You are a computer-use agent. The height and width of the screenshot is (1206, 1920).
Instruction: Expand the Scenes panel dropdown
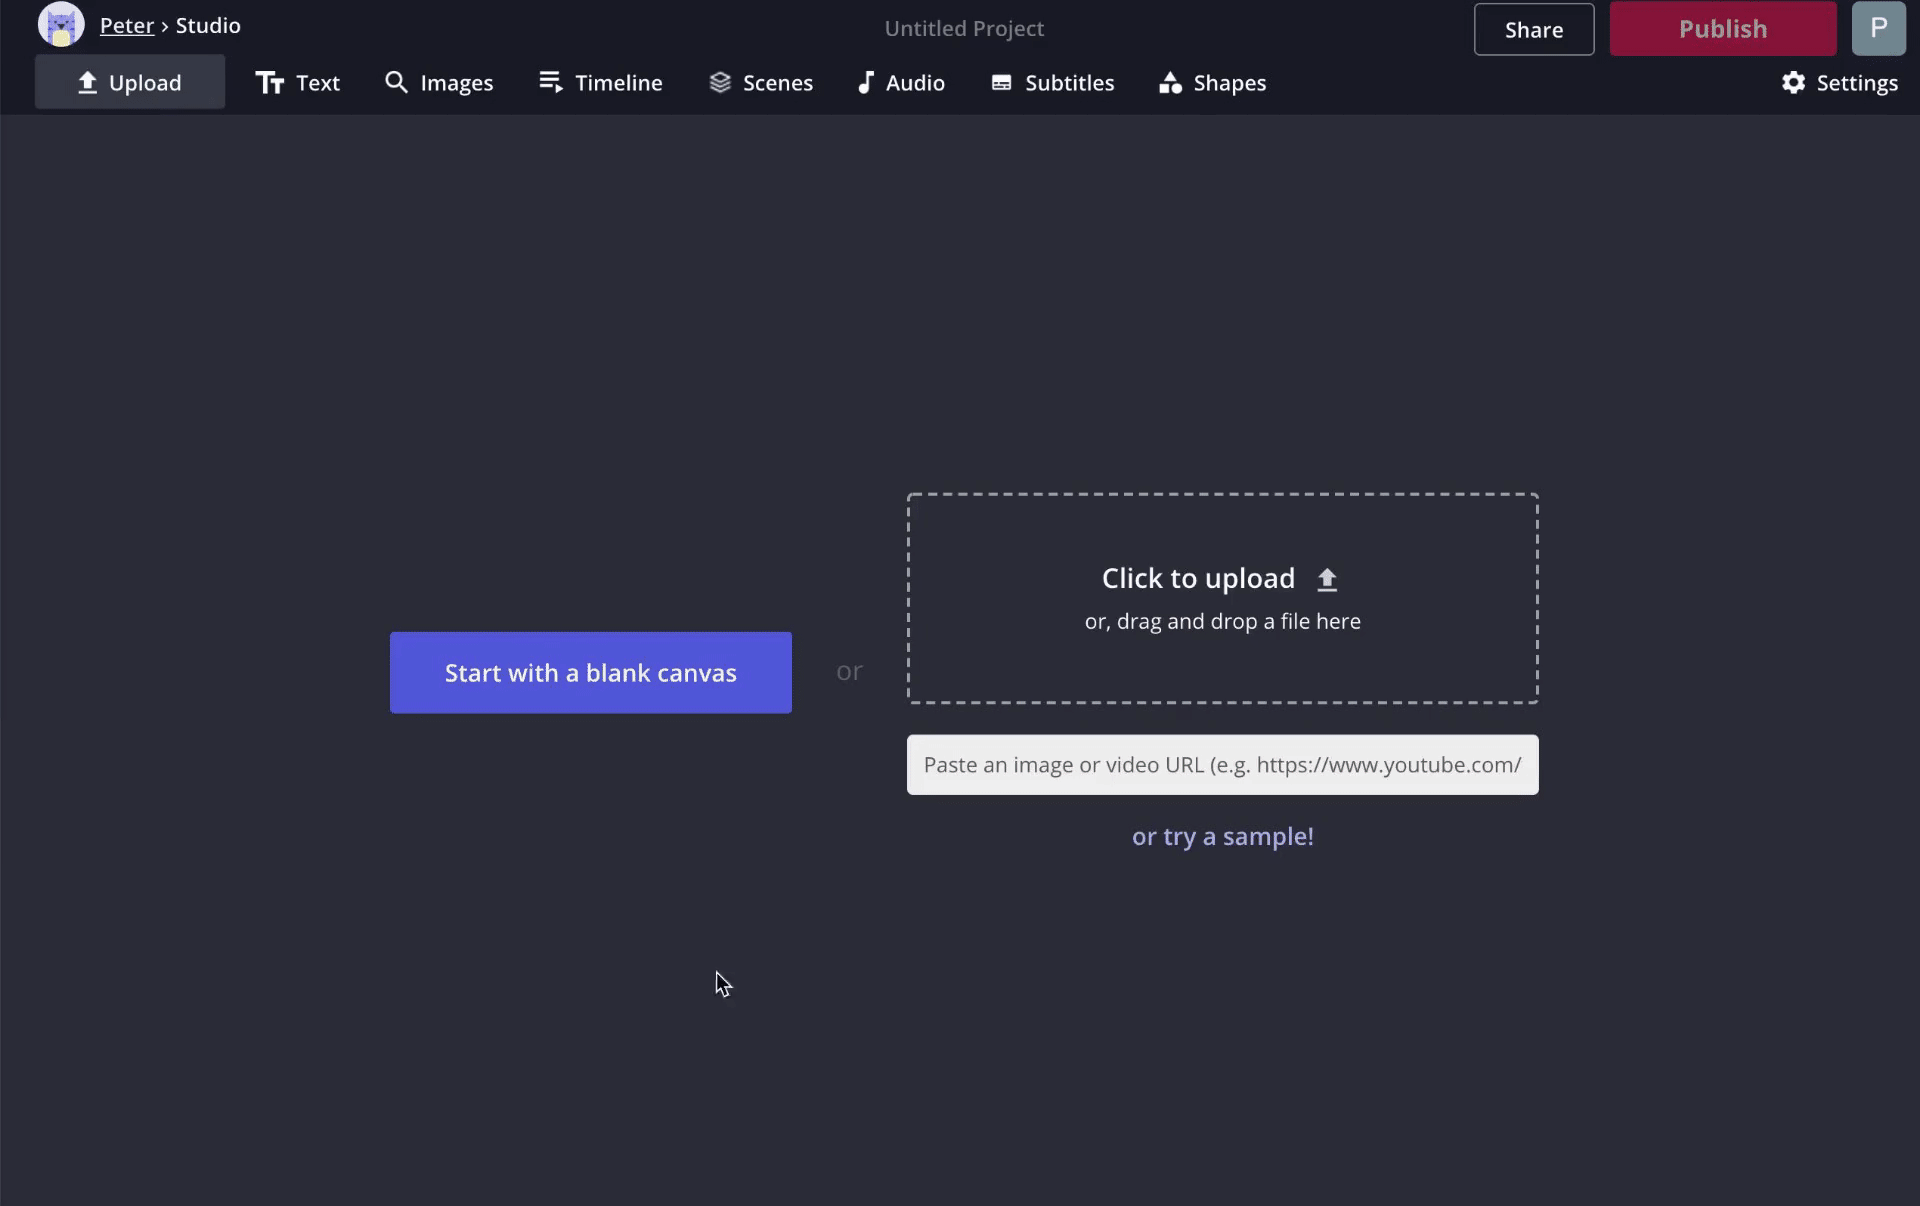click(x=761, y=82)
